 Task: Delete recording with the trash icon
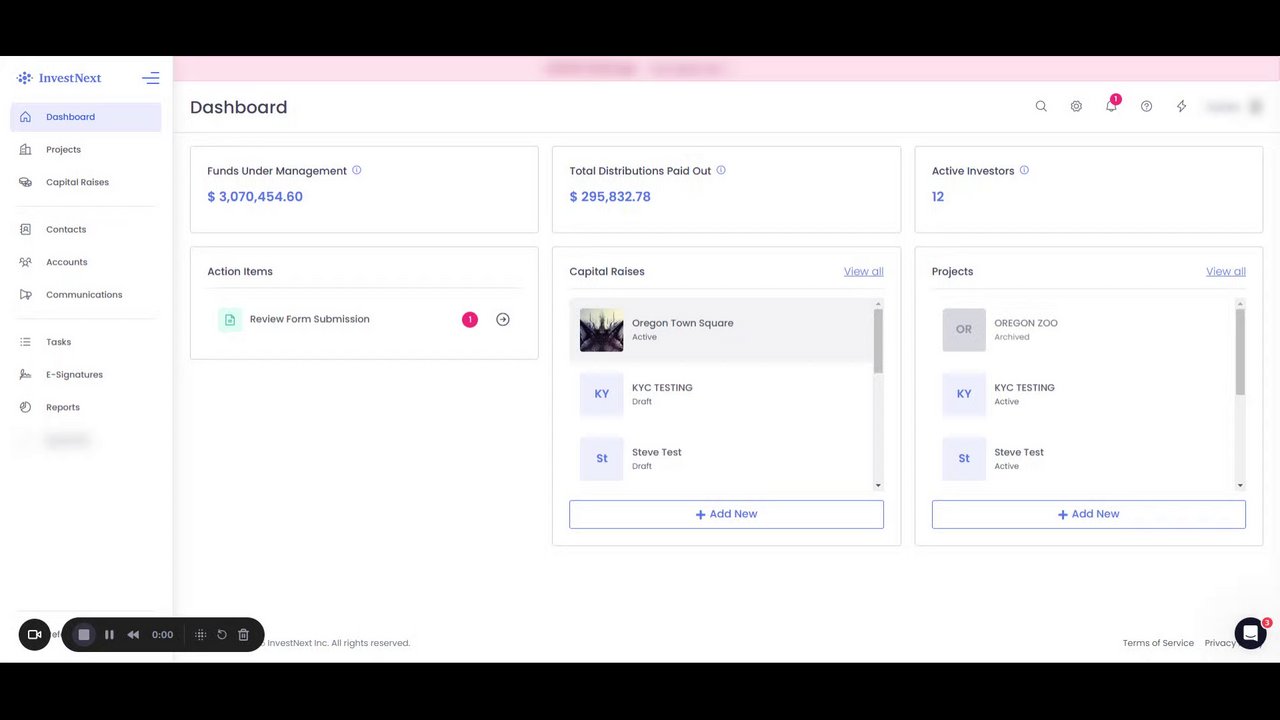point(243,634)
